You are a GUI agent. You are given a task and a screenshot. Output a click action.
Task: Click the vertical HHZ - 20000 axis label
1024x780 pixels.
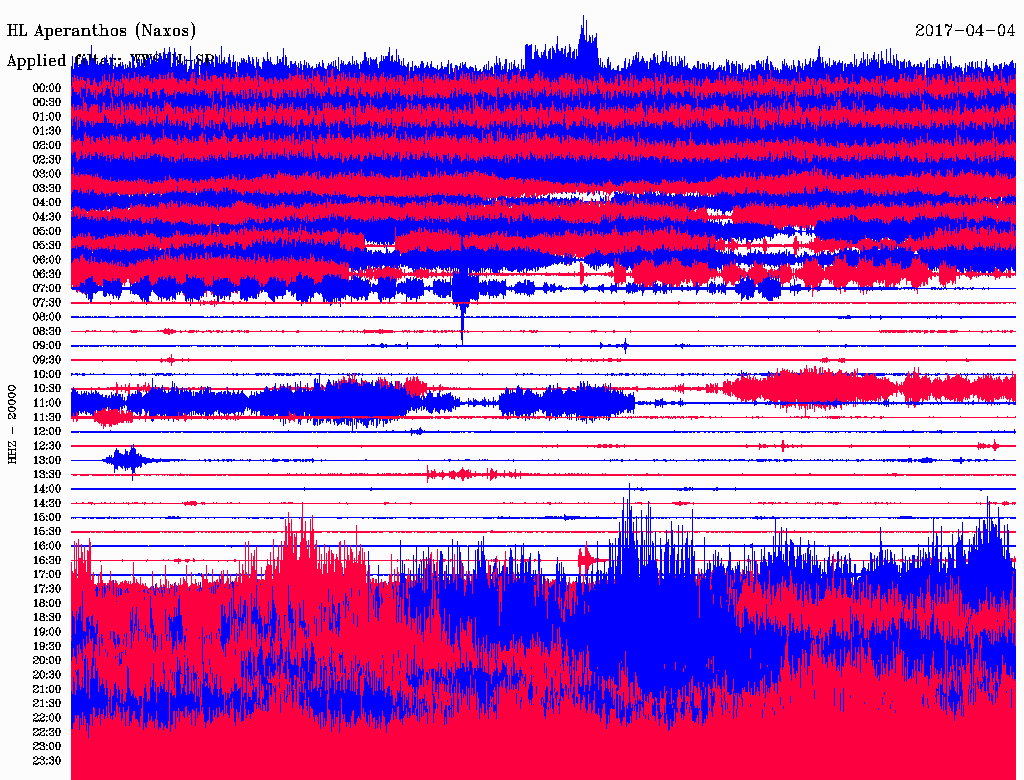[x=13, y=423]
